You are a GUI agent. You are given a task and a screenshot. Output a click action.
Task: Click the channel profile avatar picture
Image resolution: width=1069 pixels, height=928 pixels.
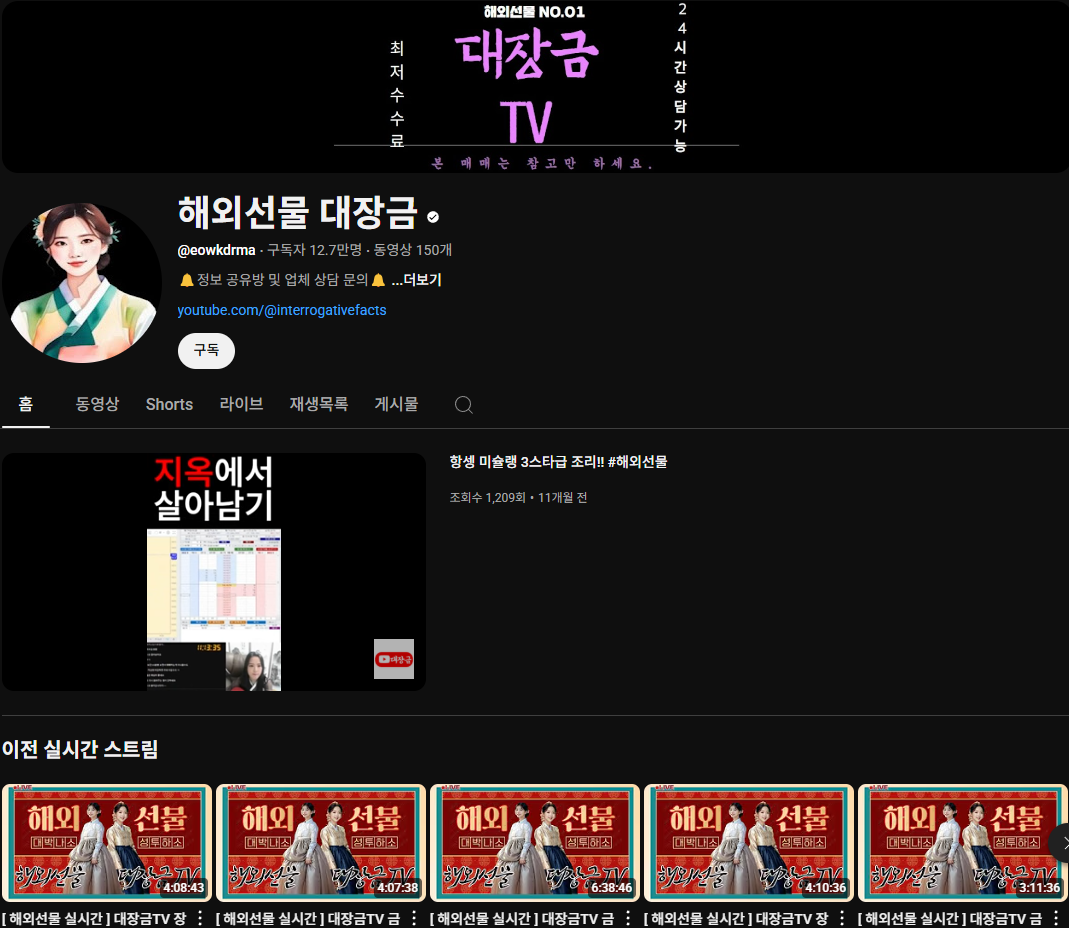(82, 283)
